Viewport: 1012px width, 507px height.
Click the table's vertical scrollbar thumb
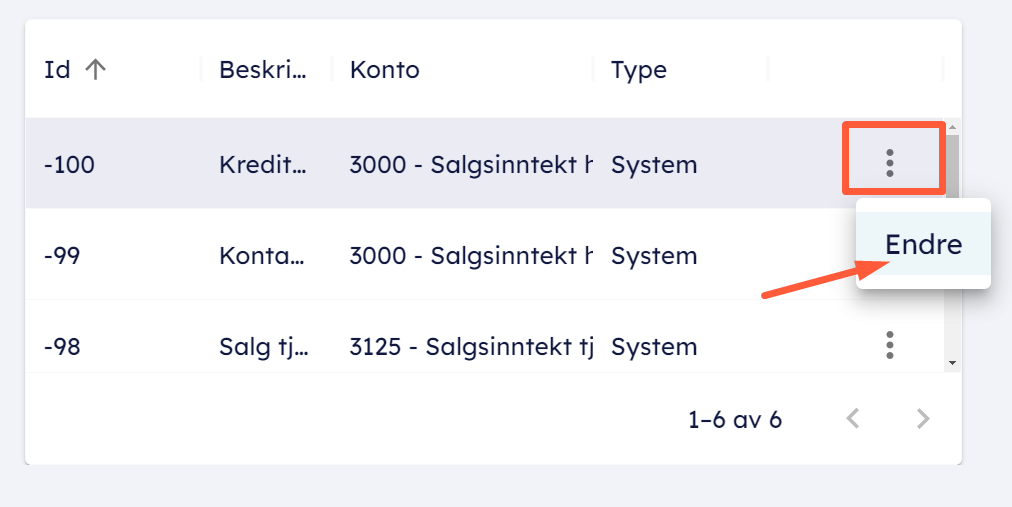(x=952, y=170)
